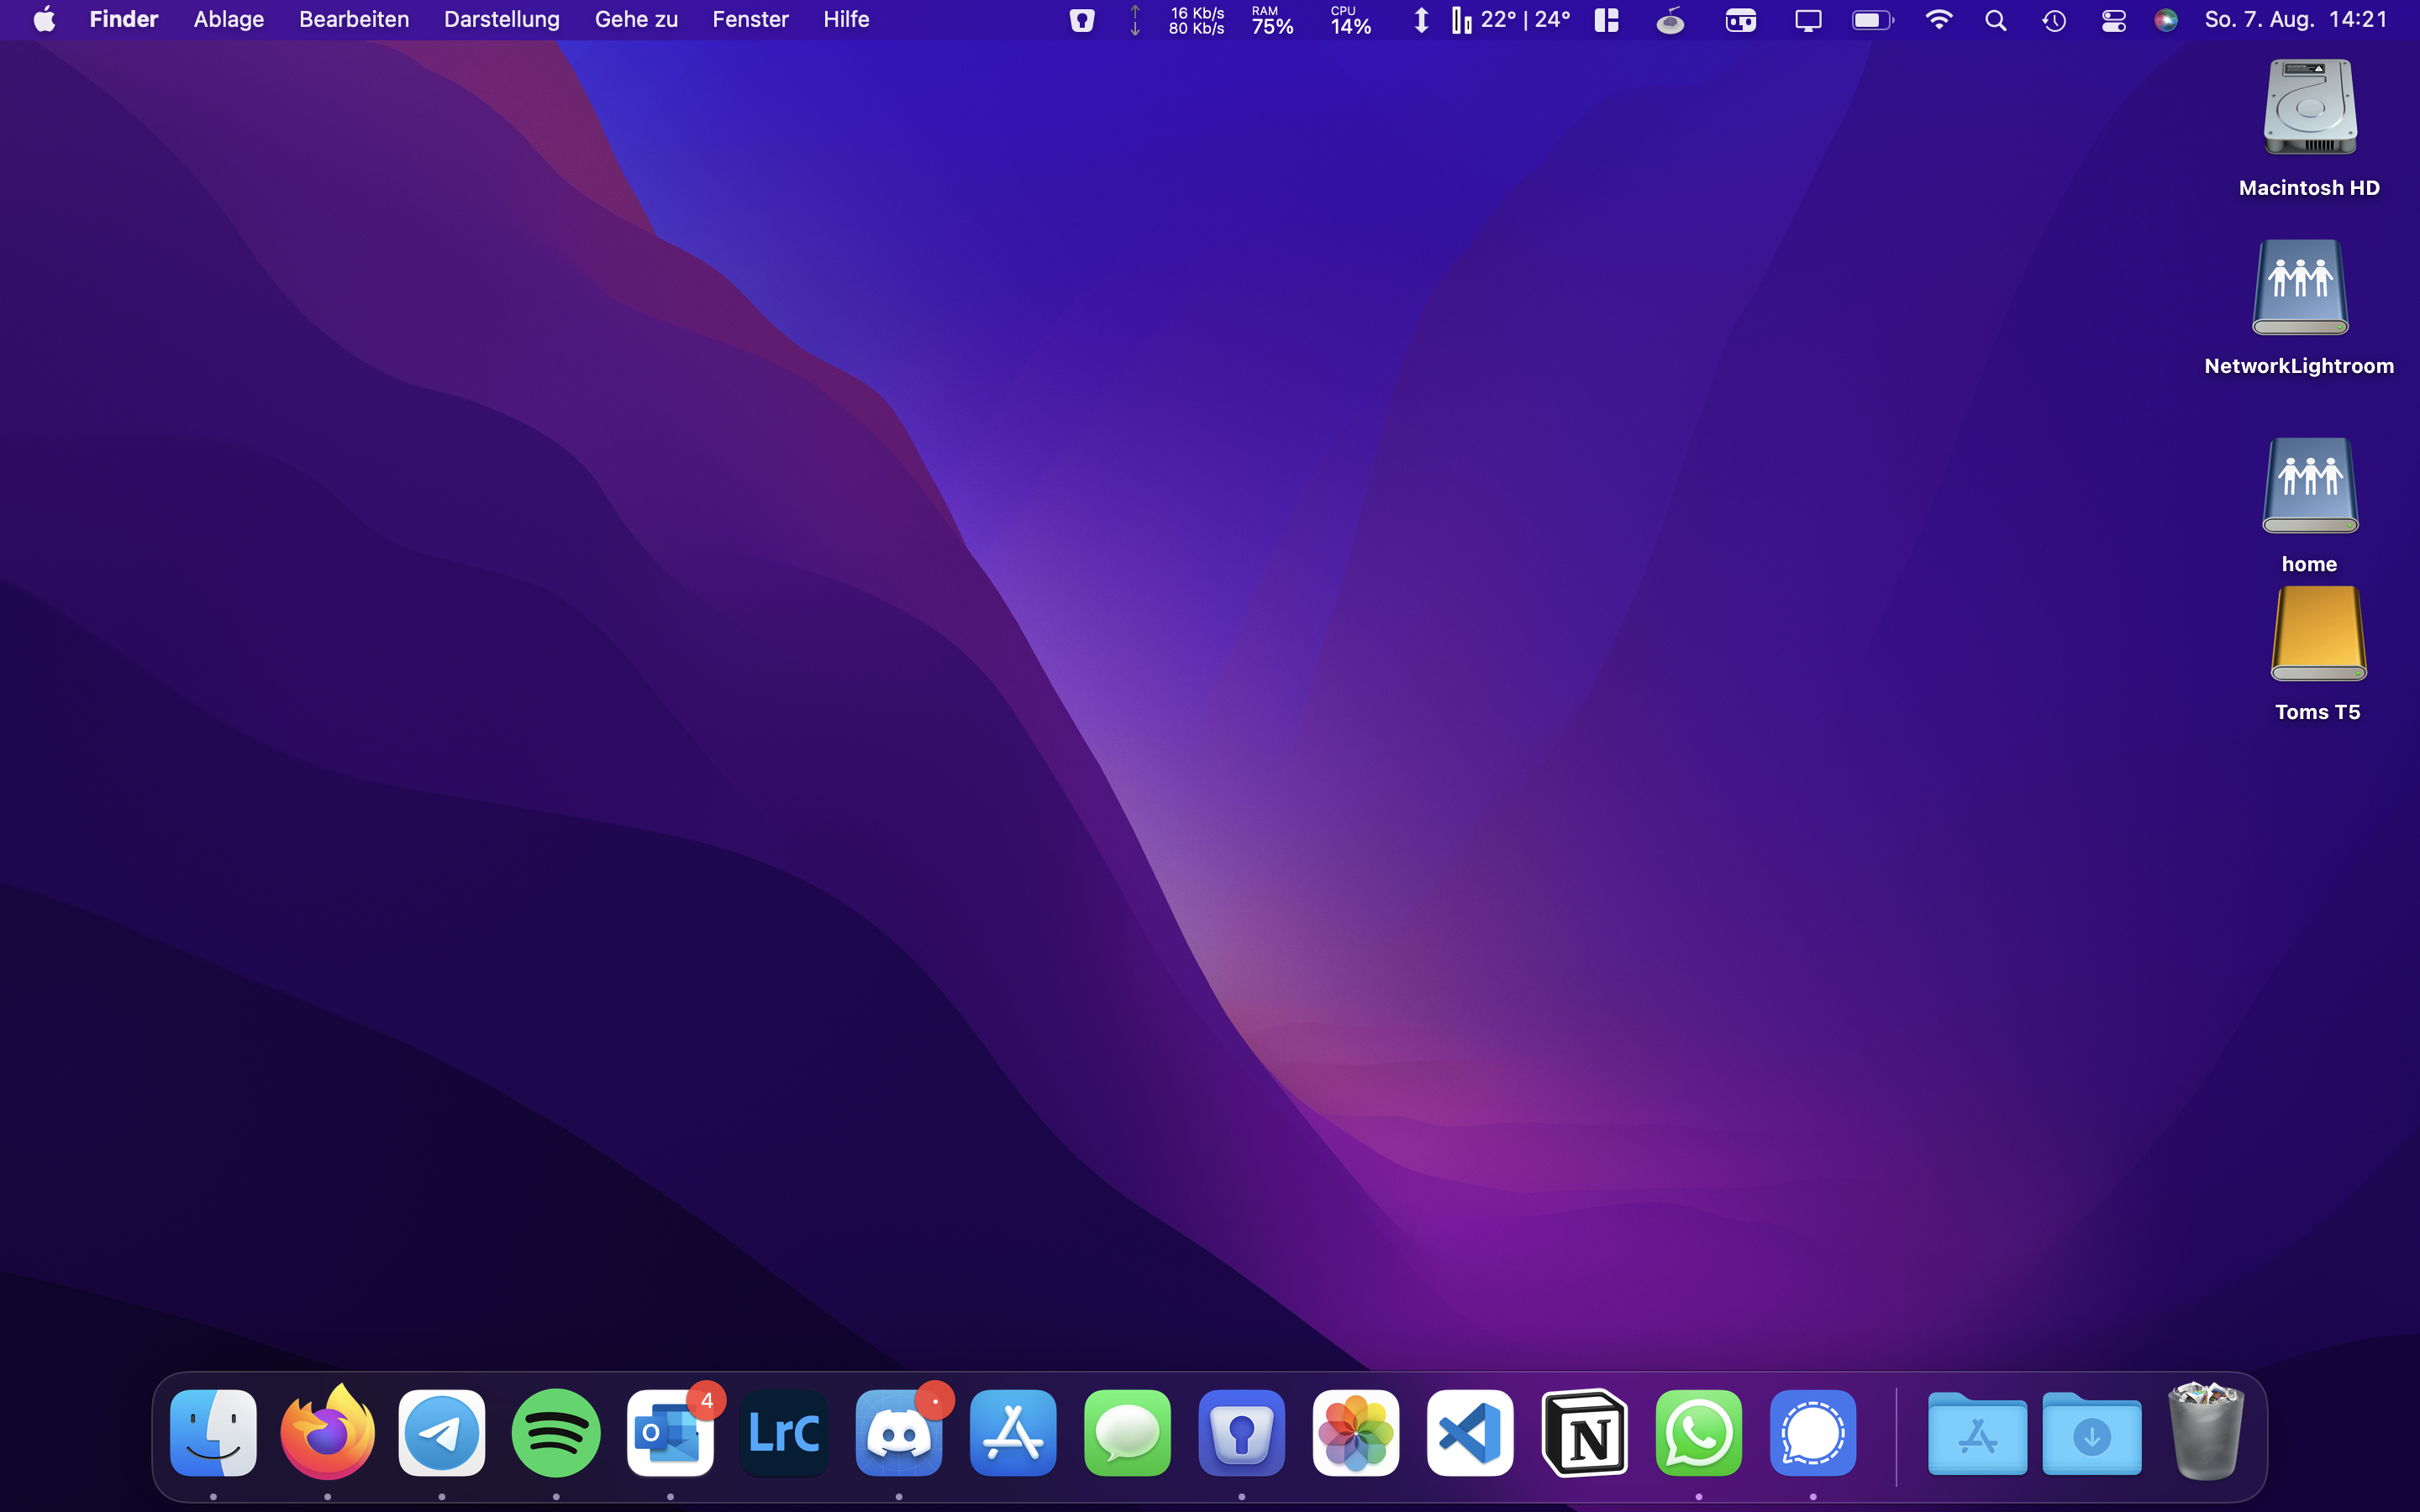The width and height of the screenshot is (2420, 1512).
Task: Open Spotlight search magnifier
Action: [x=1995, y=20]
